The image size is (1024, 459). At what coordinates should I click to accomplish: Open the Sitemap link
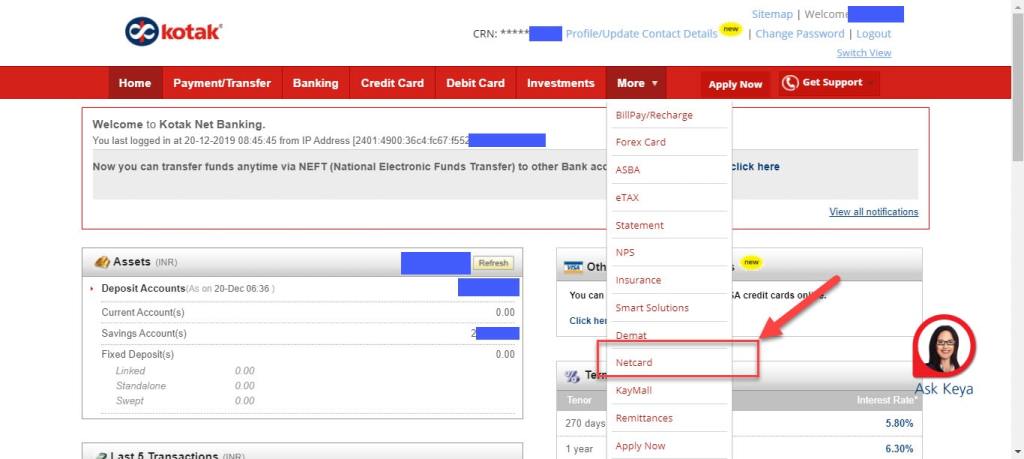772,14
